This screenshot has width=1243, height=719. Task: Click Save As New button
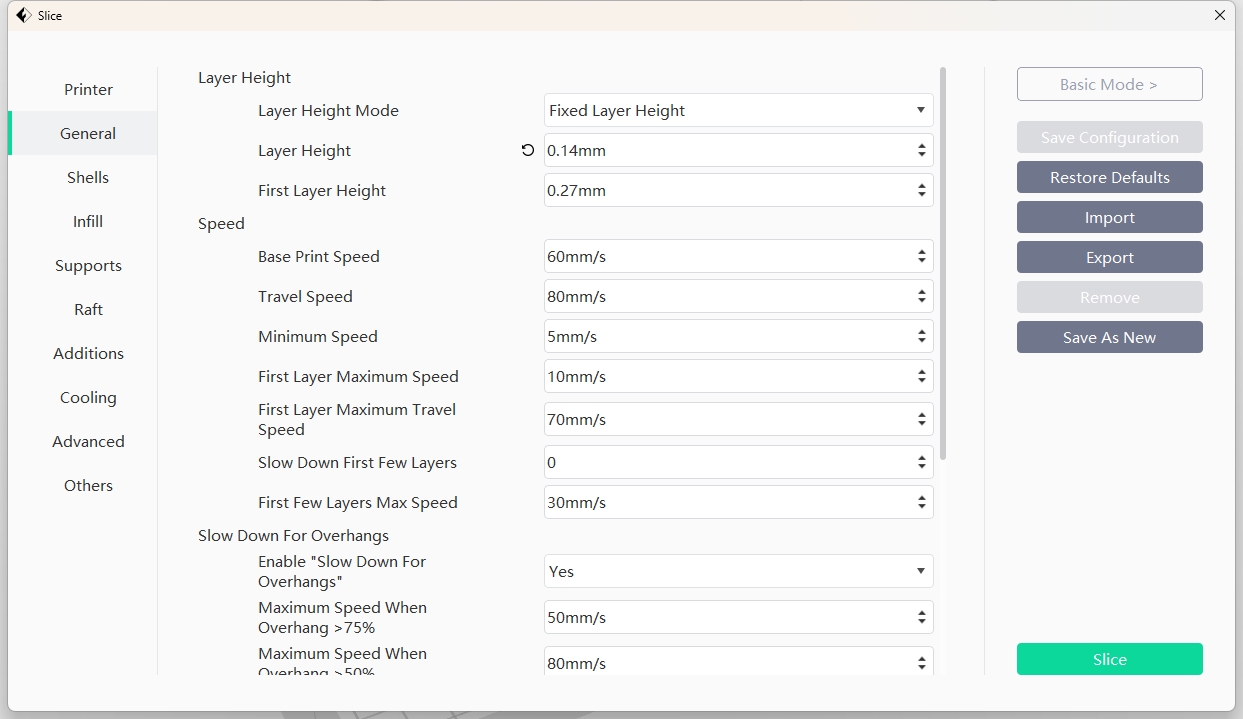coord(1109,338)
